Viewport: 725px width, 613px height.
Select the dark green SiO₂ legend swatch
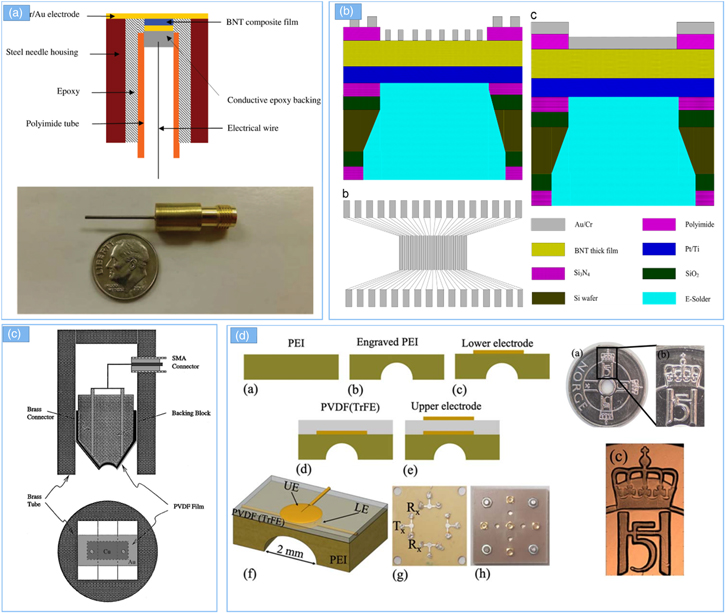click(x=659, y=273)
